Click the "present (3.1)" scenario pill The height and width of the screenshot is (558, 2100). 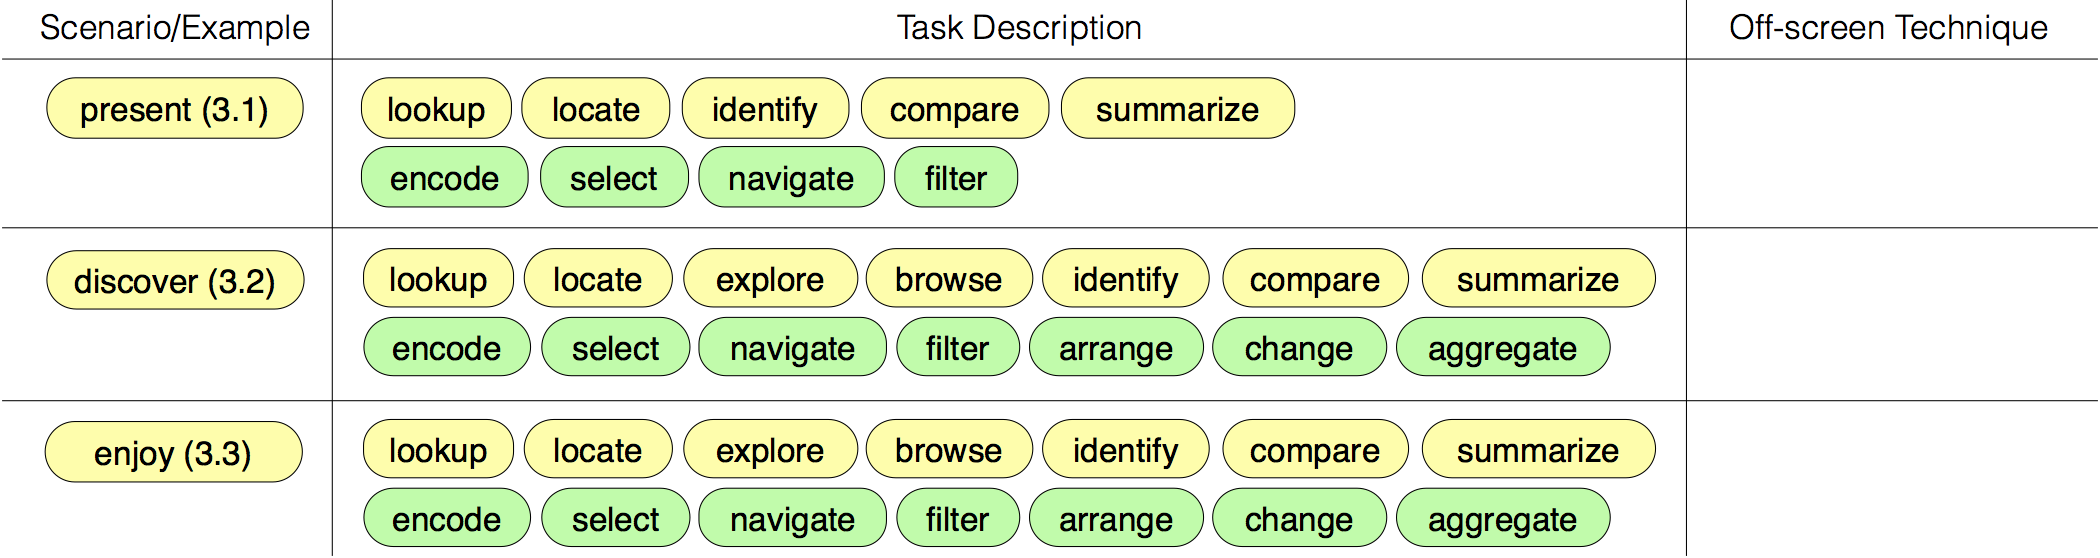[x=174, y=109]
